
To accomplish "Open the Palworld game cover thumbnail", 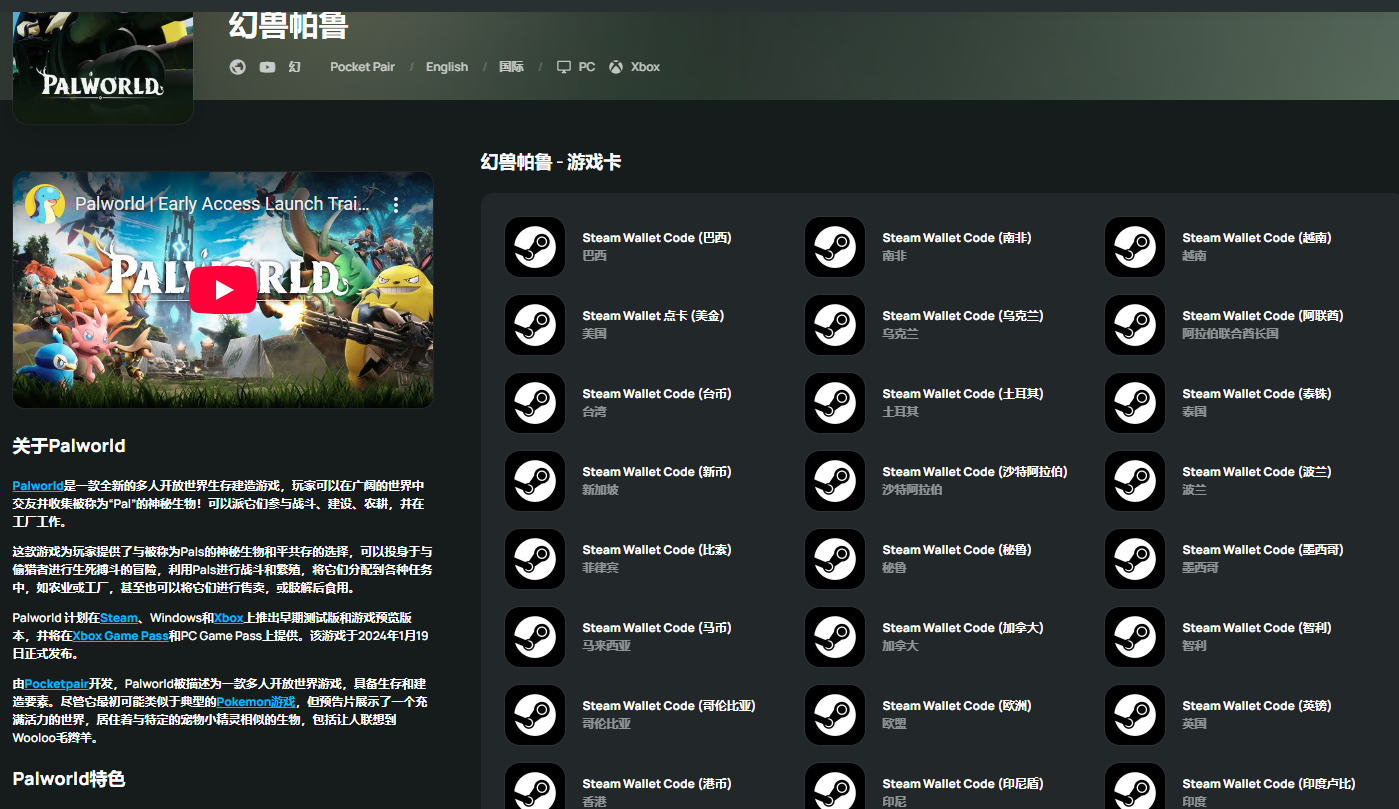I will 103,68.
